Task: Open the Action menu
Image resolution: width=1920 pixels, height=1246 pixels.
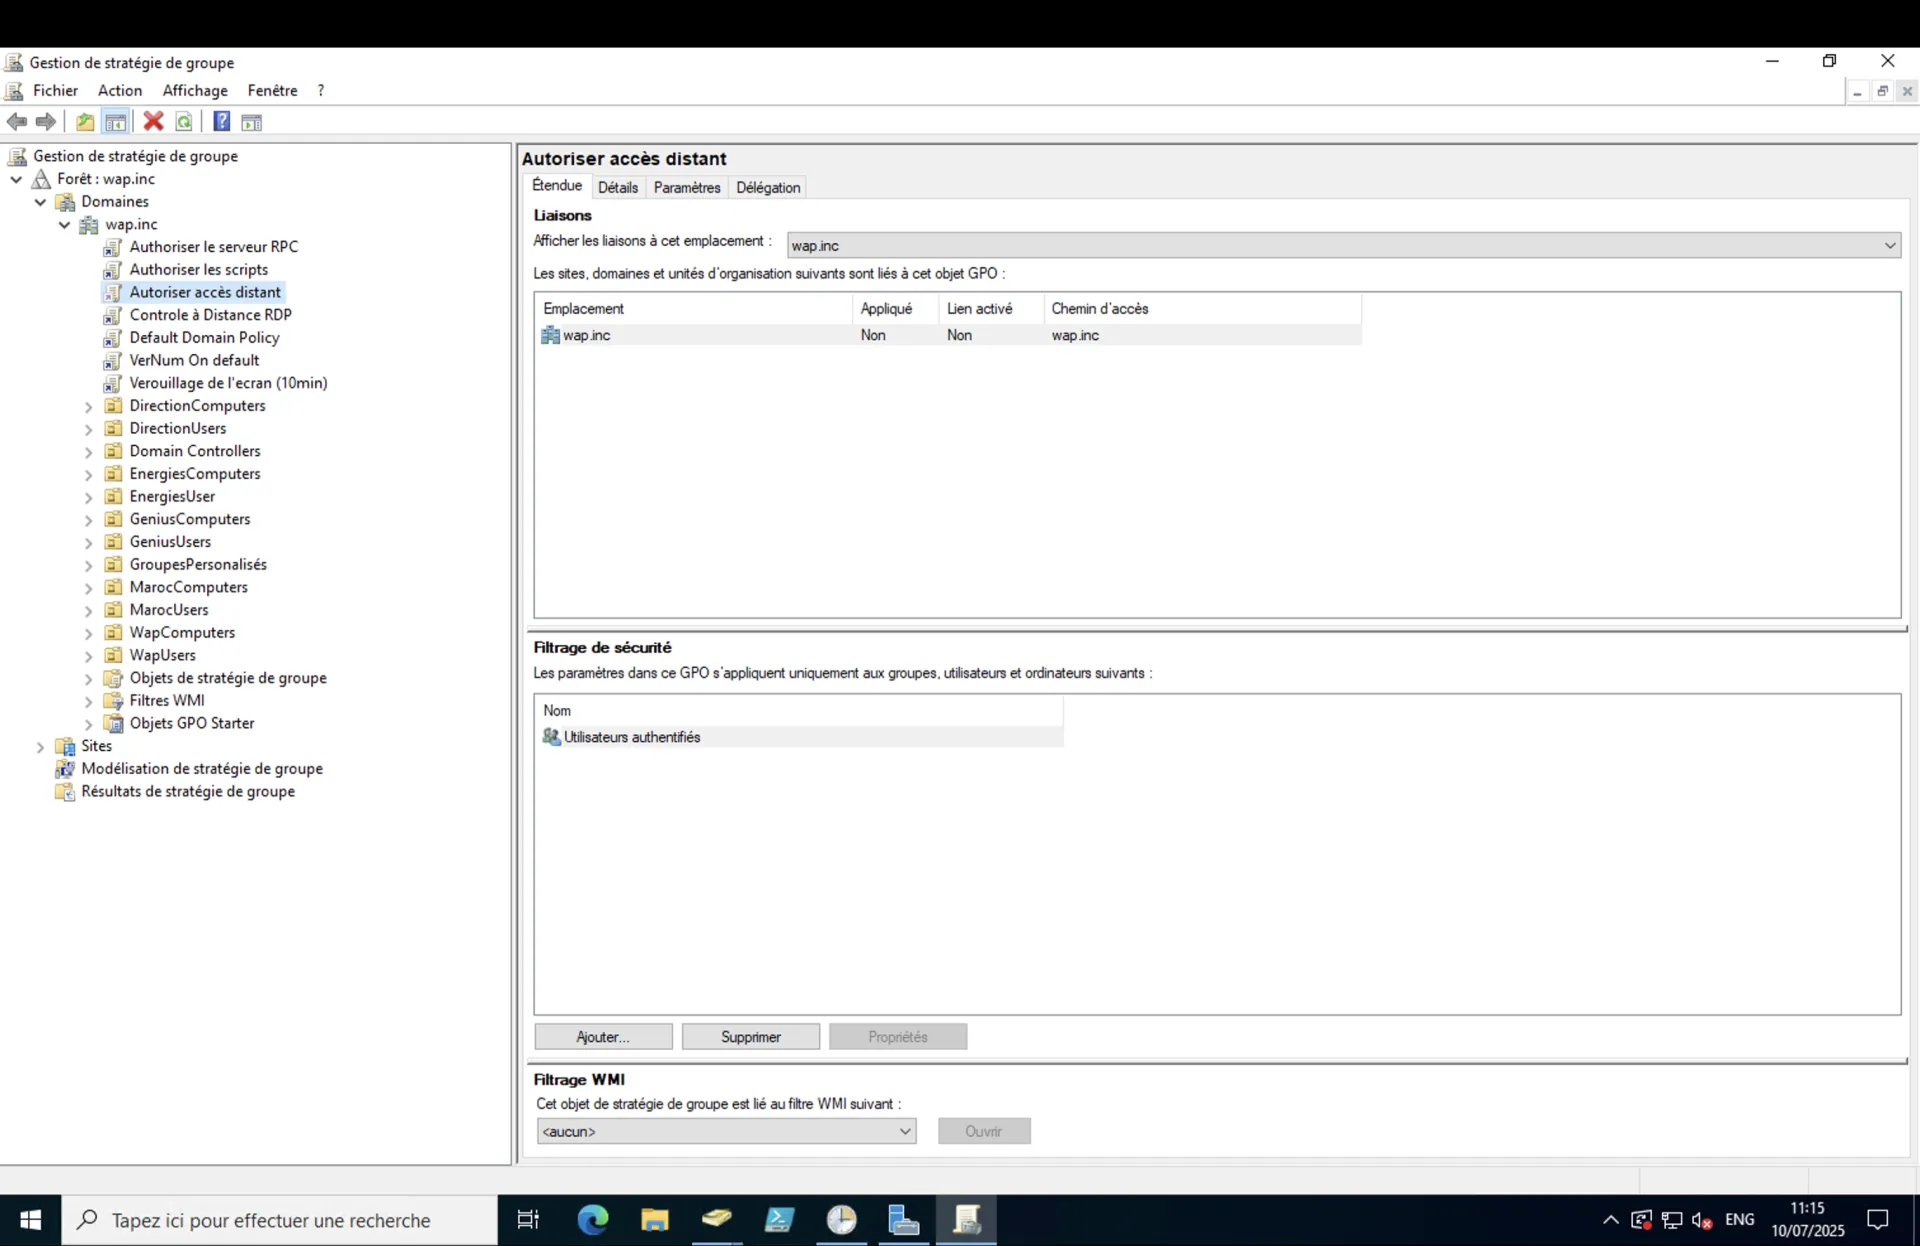Action: (119, 90)
